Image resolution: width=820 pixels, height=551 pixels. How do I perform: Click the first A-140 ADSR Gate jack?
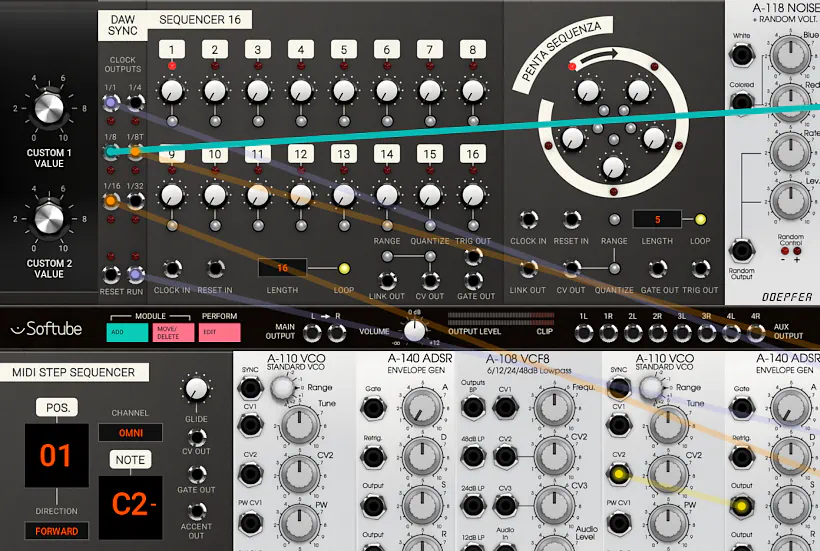coord(373,408)
